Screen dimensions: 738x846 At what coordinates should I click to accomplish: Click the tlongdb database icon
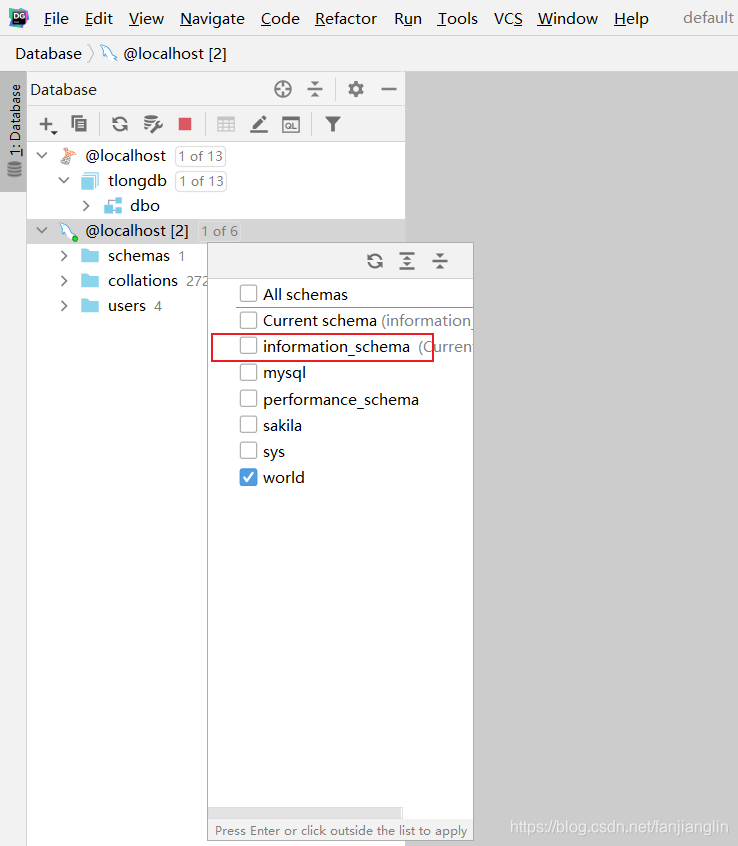point(90,181)
